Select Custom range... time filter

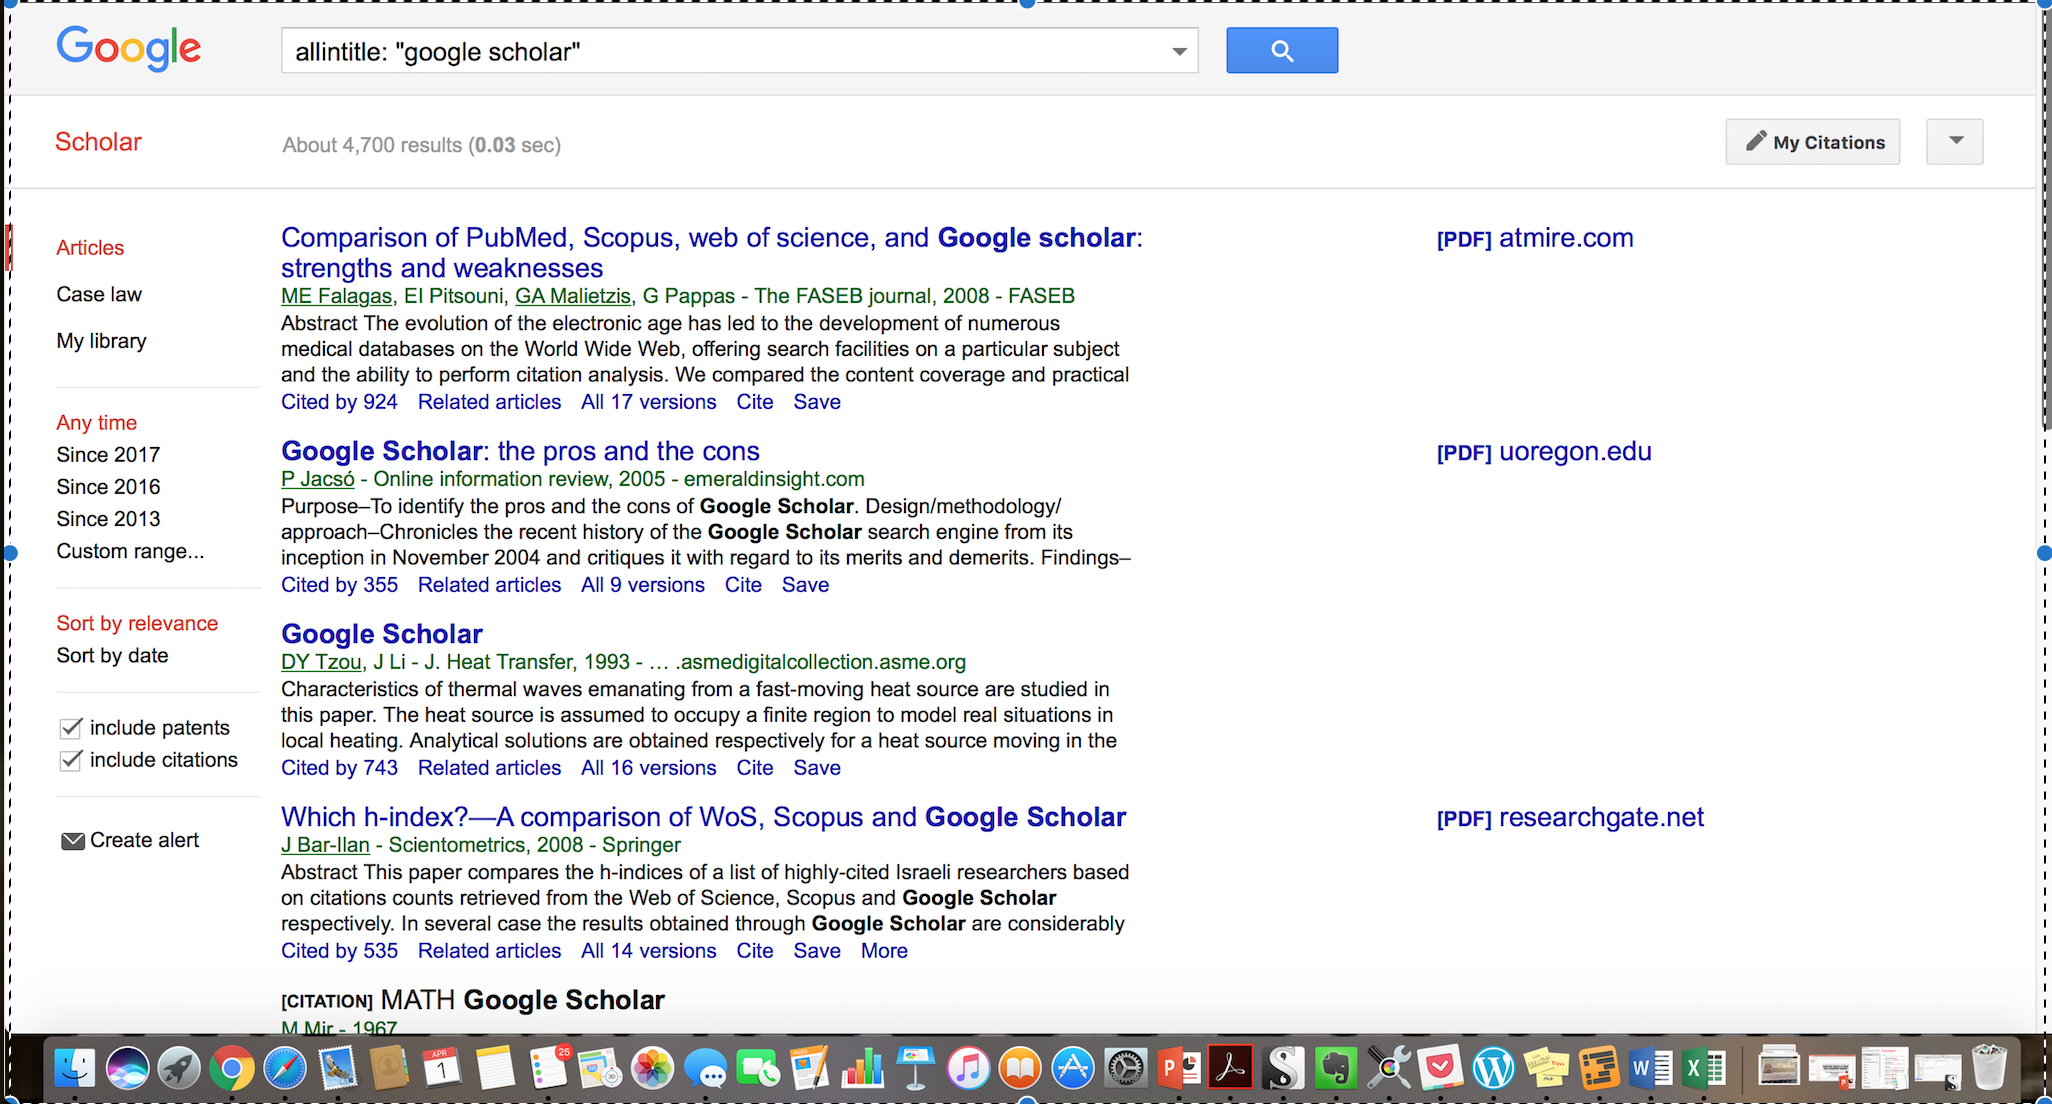click(x=130, y=551)
